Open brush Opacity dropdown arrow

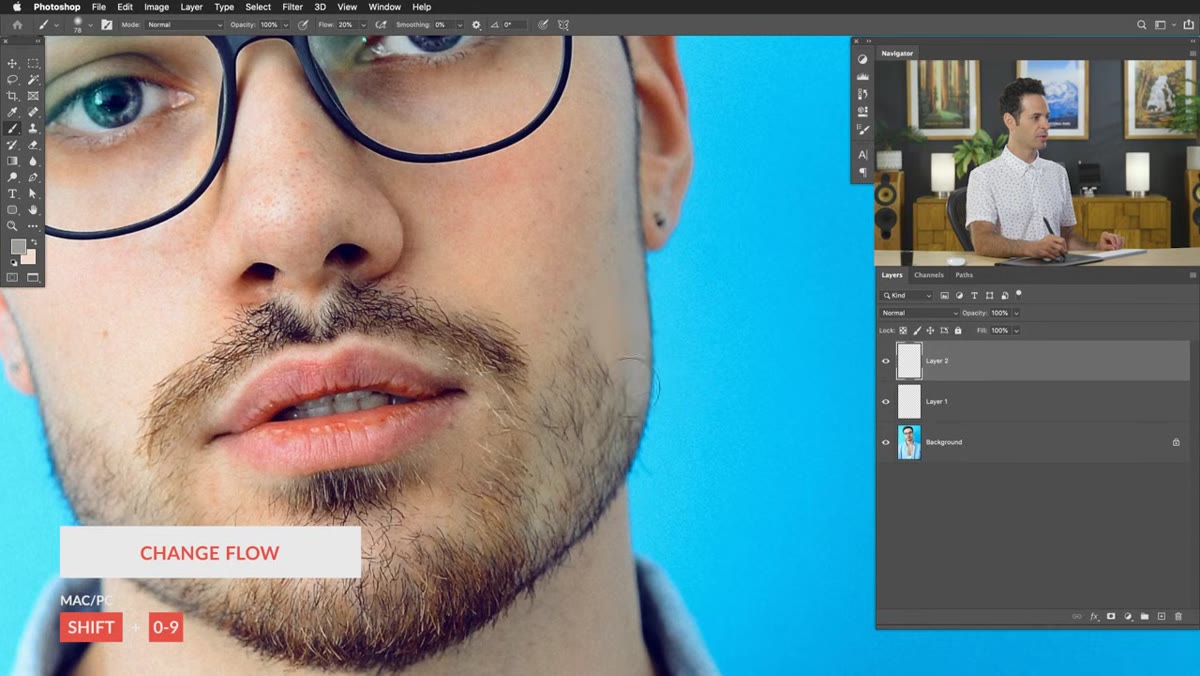pos(285,24)
